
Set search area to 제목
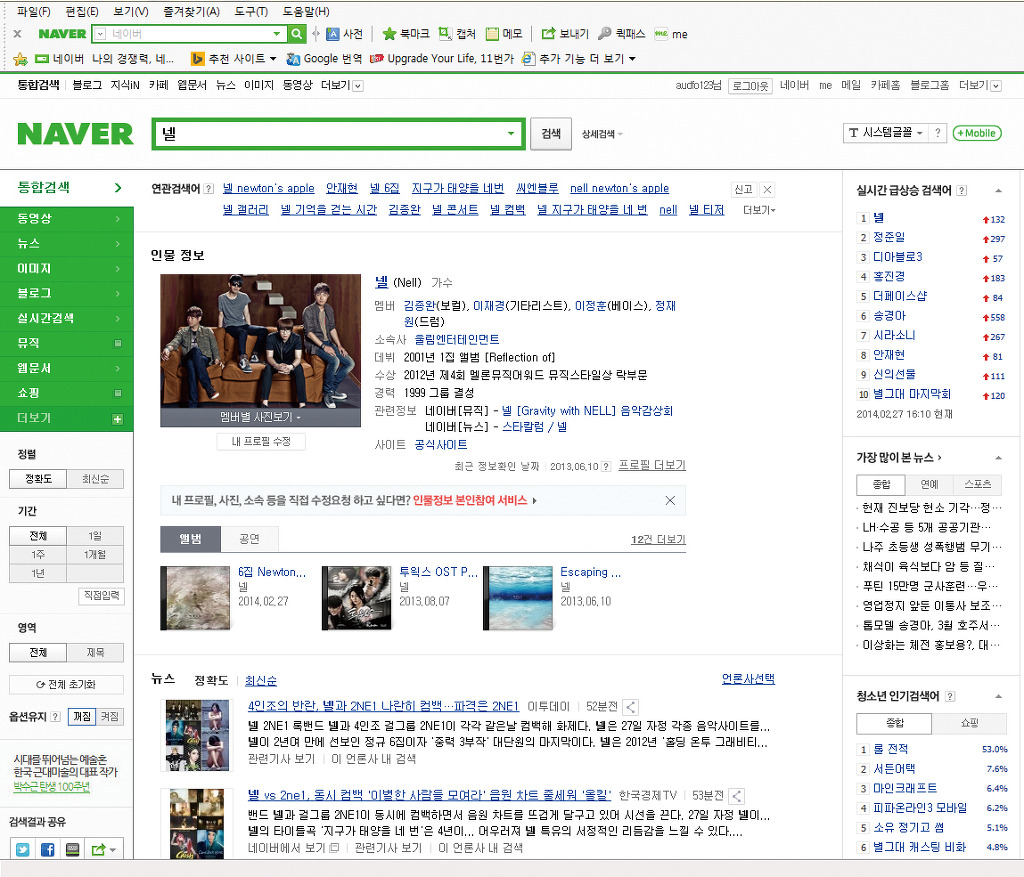click(95, 653)
